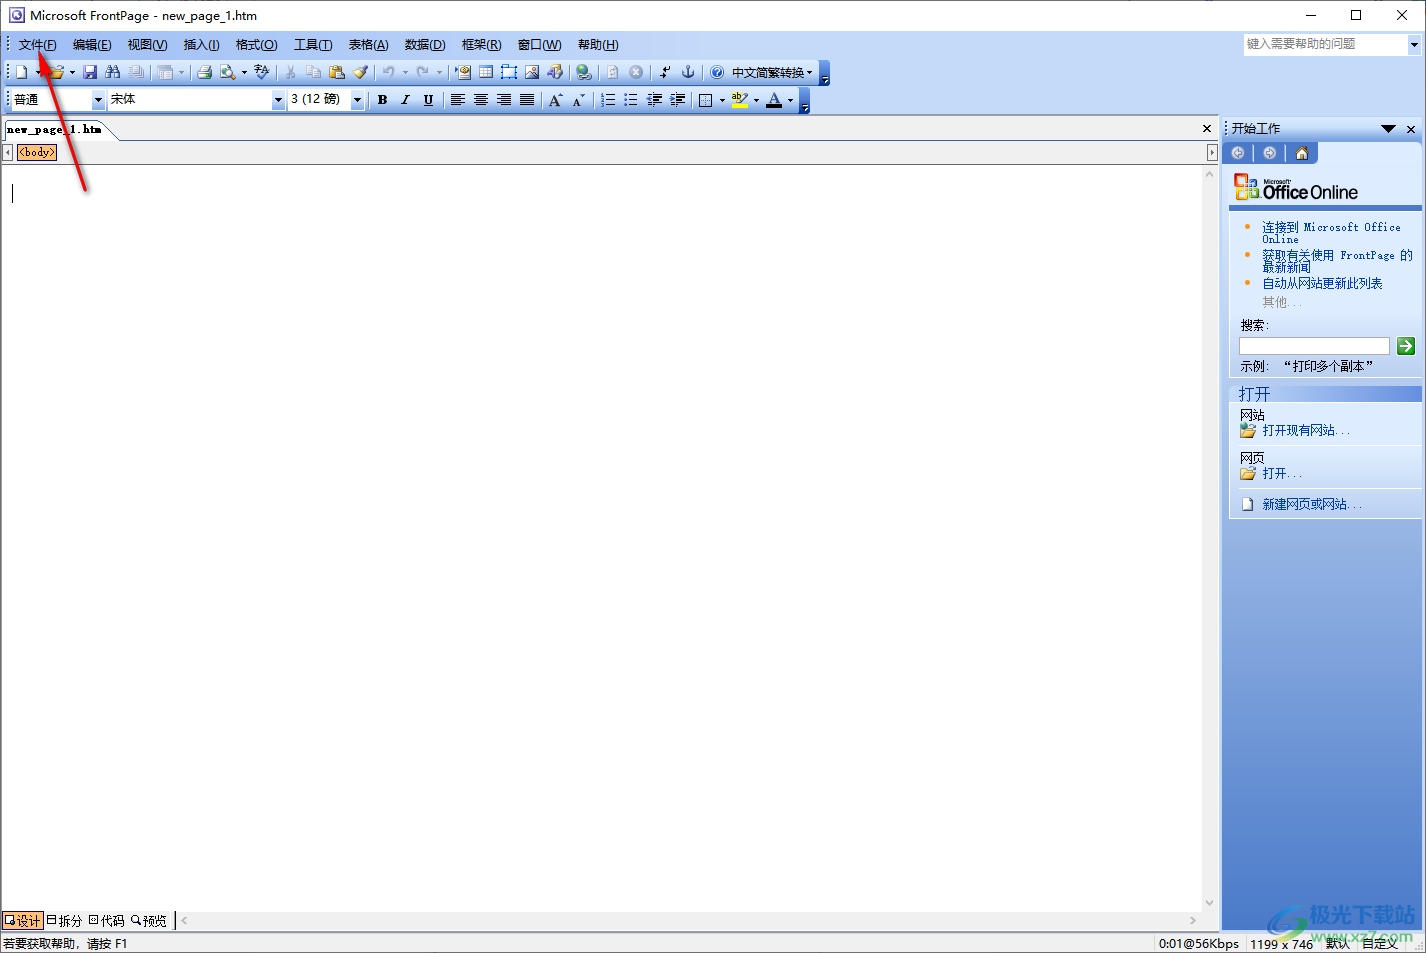The width and height of the screenshot is (1426, 953).
Task: Click the 打开... web page link
Action: pos(1281,474)
